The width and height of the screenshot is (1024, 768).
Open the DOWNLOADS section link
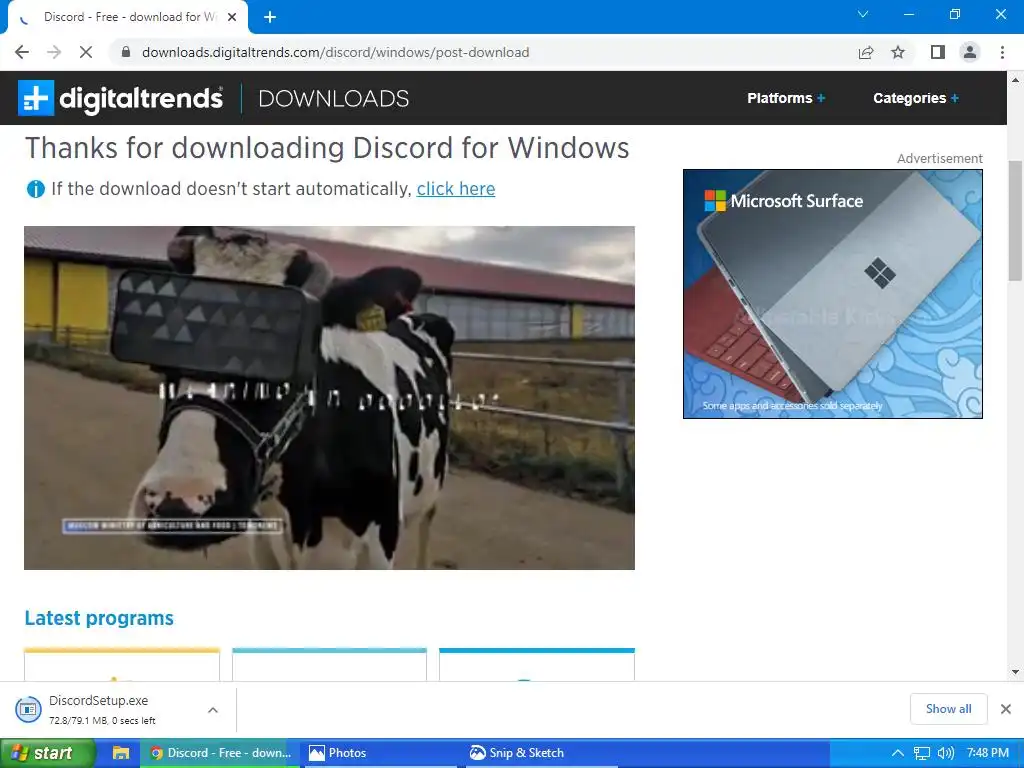tap(334, 99)
